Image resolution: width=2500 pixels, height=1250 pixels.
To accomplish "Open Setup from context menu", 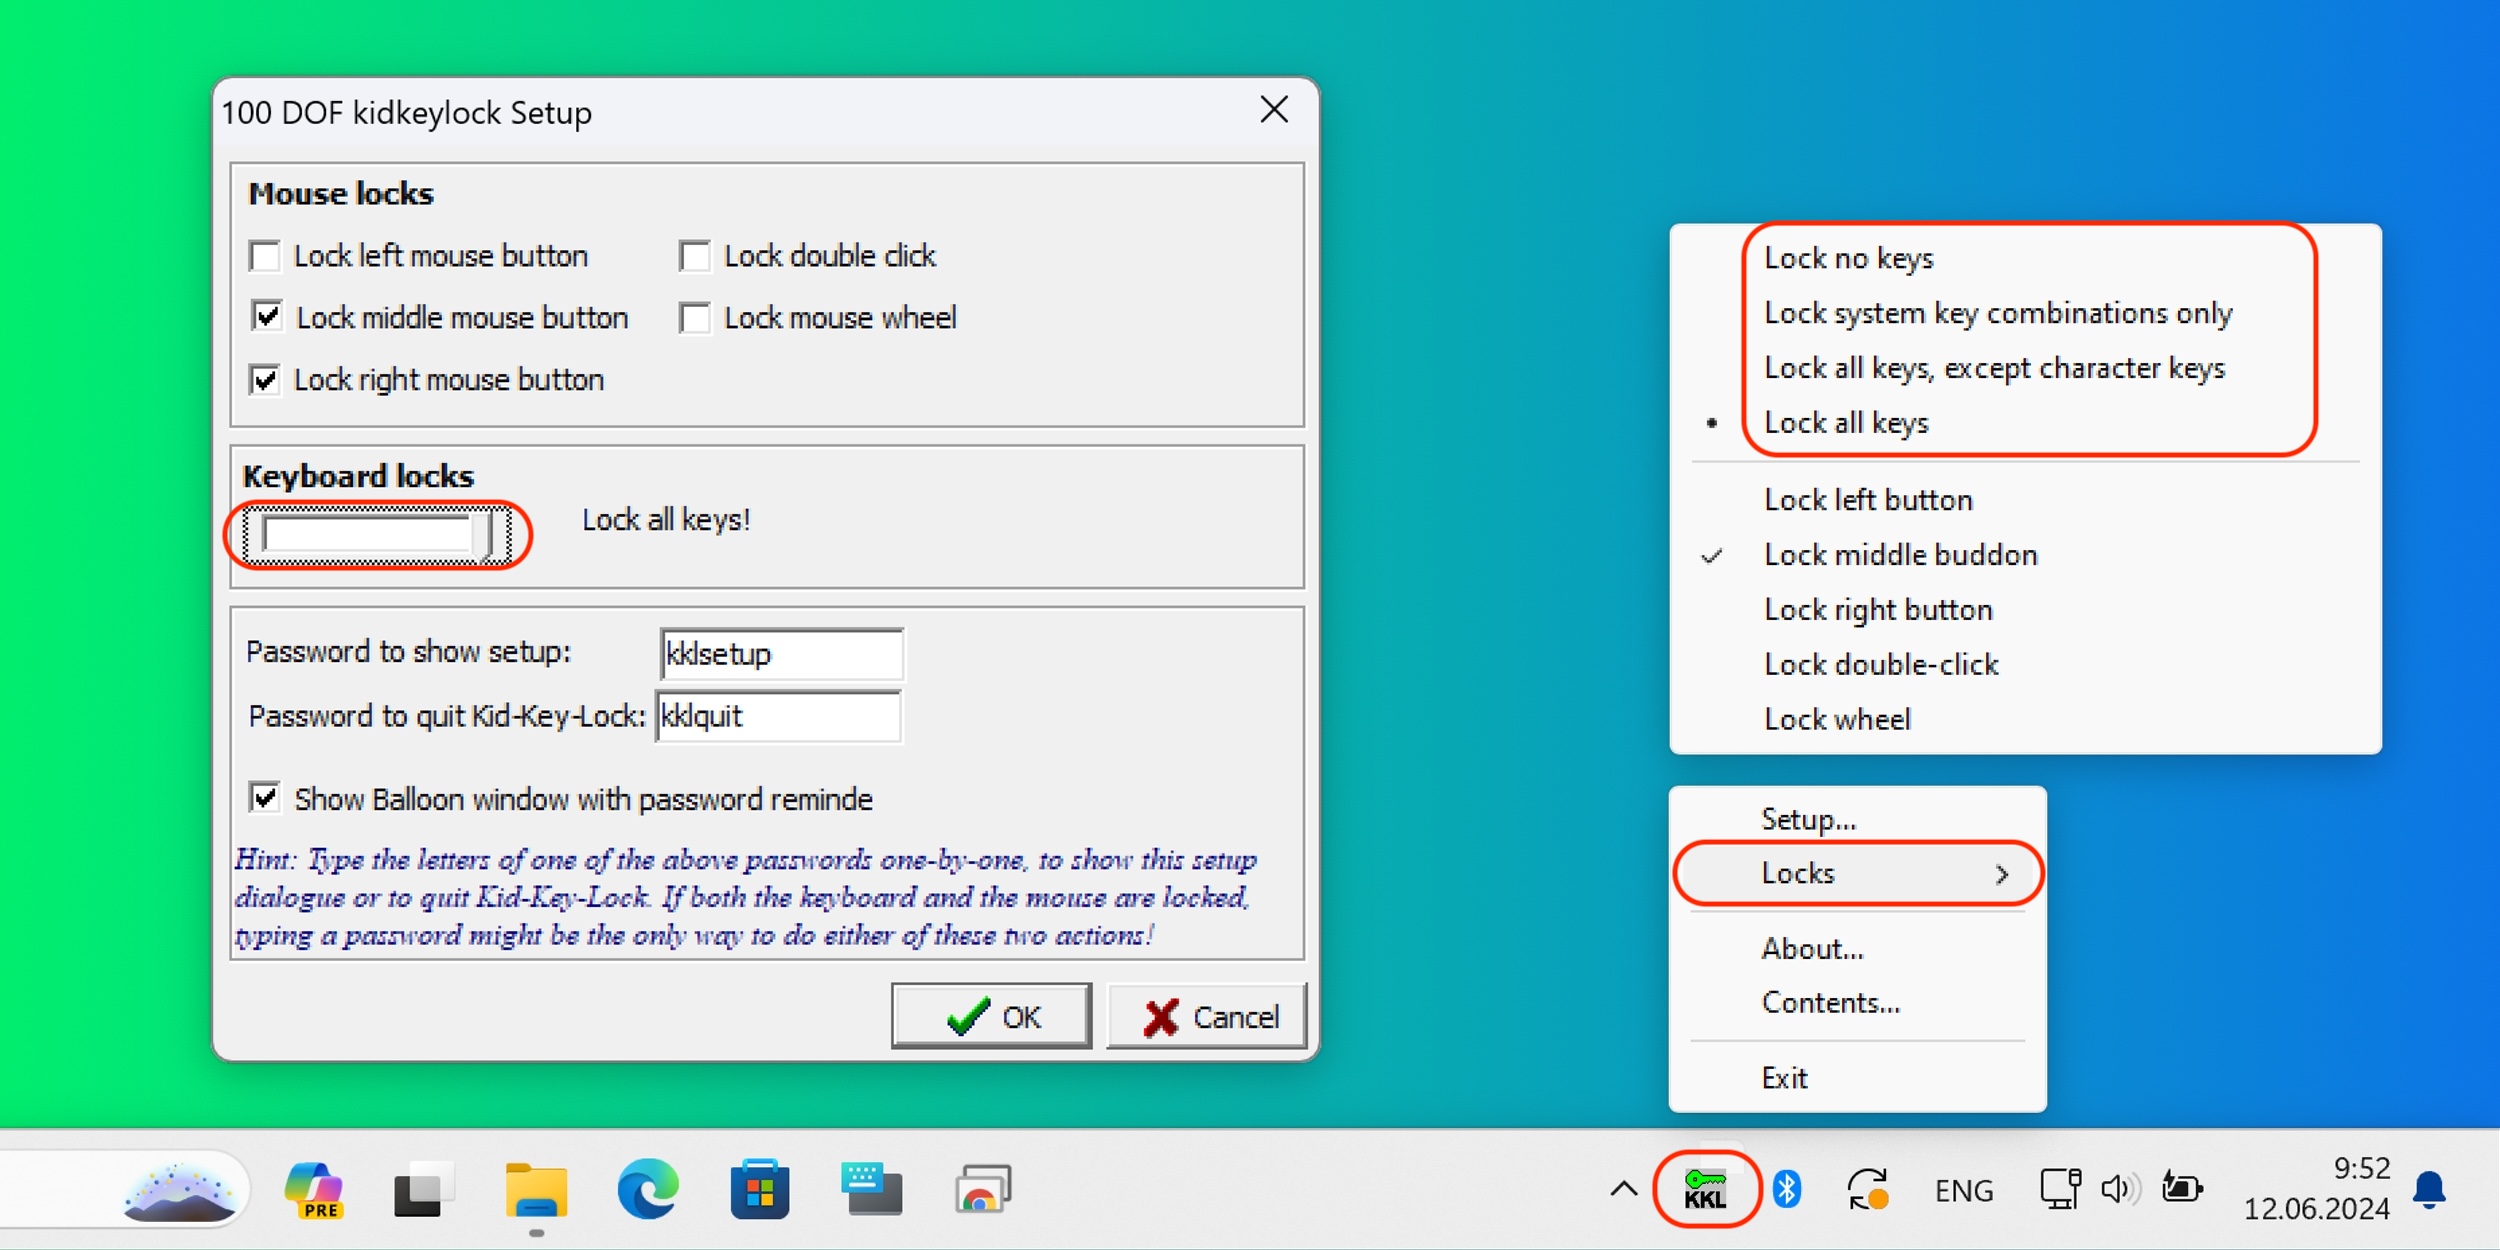I will (1814, 818).
